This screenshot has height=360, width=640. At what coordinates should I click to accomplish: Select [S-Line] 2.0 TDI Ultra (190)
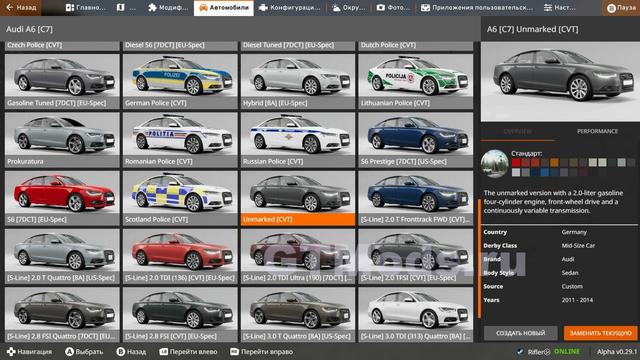pyautogui.click(x=298, y=257)
